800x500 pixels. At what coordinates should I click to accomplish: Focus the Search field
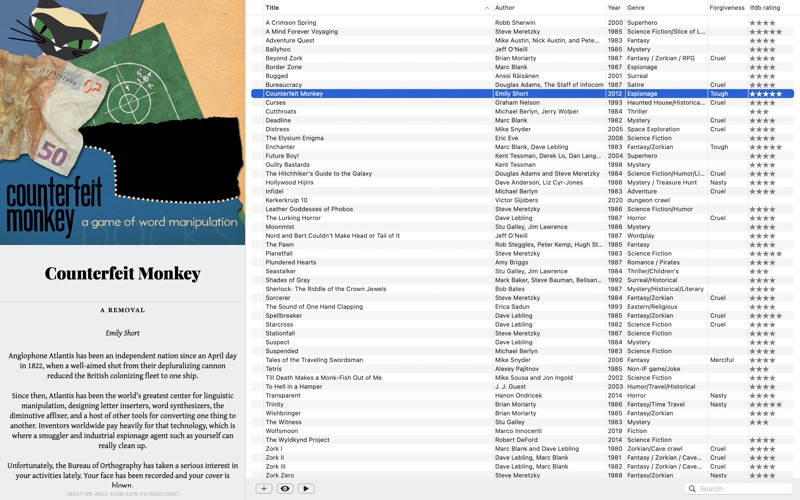tap(739, 488)
